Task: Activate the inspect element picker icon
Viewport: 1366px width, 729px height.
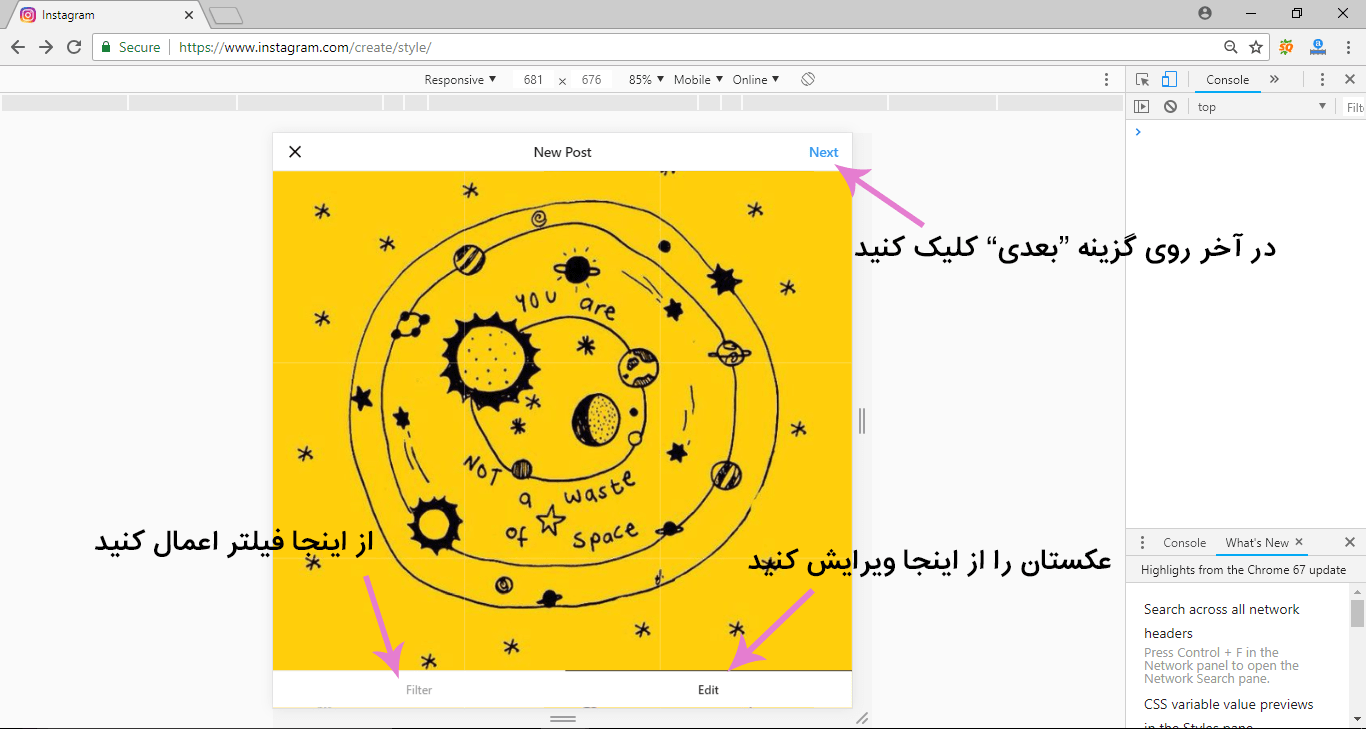Action: [1143, 80]
